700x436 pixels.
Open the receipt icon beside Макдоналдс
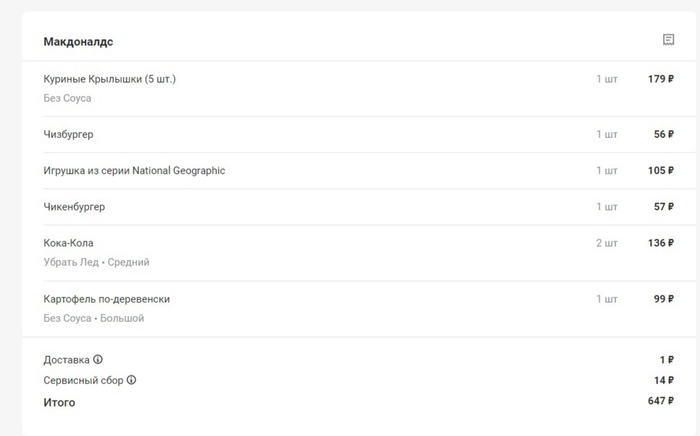point(668,40)
